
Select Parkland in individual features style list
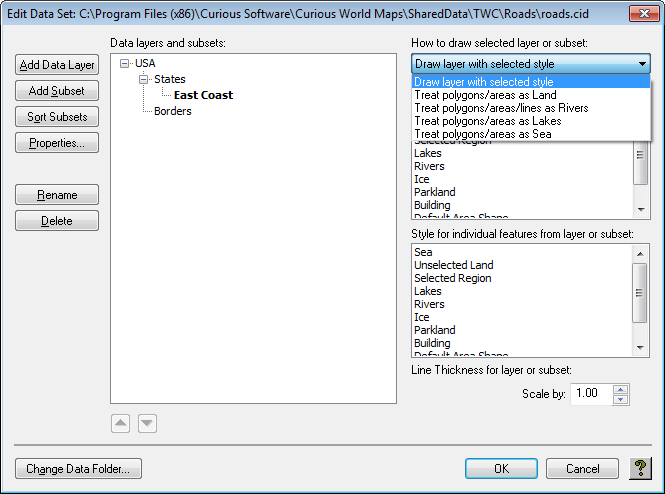[x=435, y=330]
